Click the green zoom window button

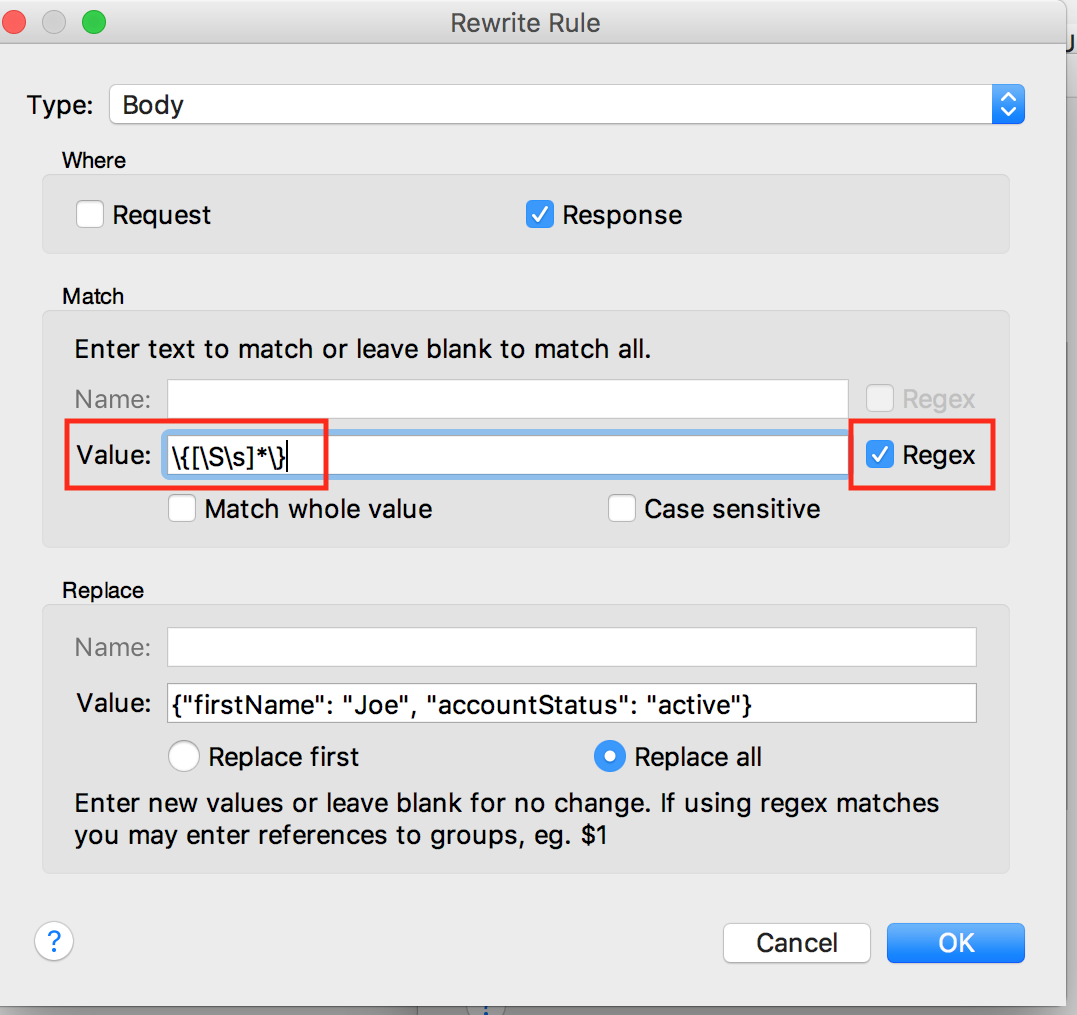click(x=93, y=22)
